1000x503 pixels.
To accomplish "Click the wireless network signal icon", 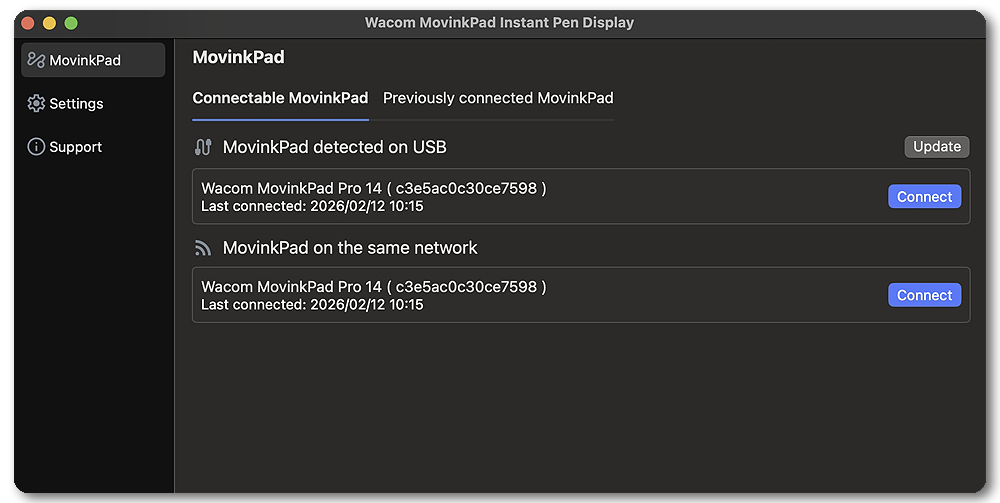I will [x=203, y=248].
